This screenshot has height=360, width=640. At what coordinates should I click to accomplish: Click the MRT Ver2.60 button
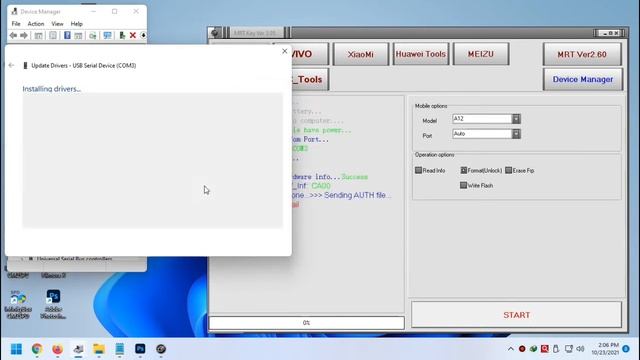(582, 54)
